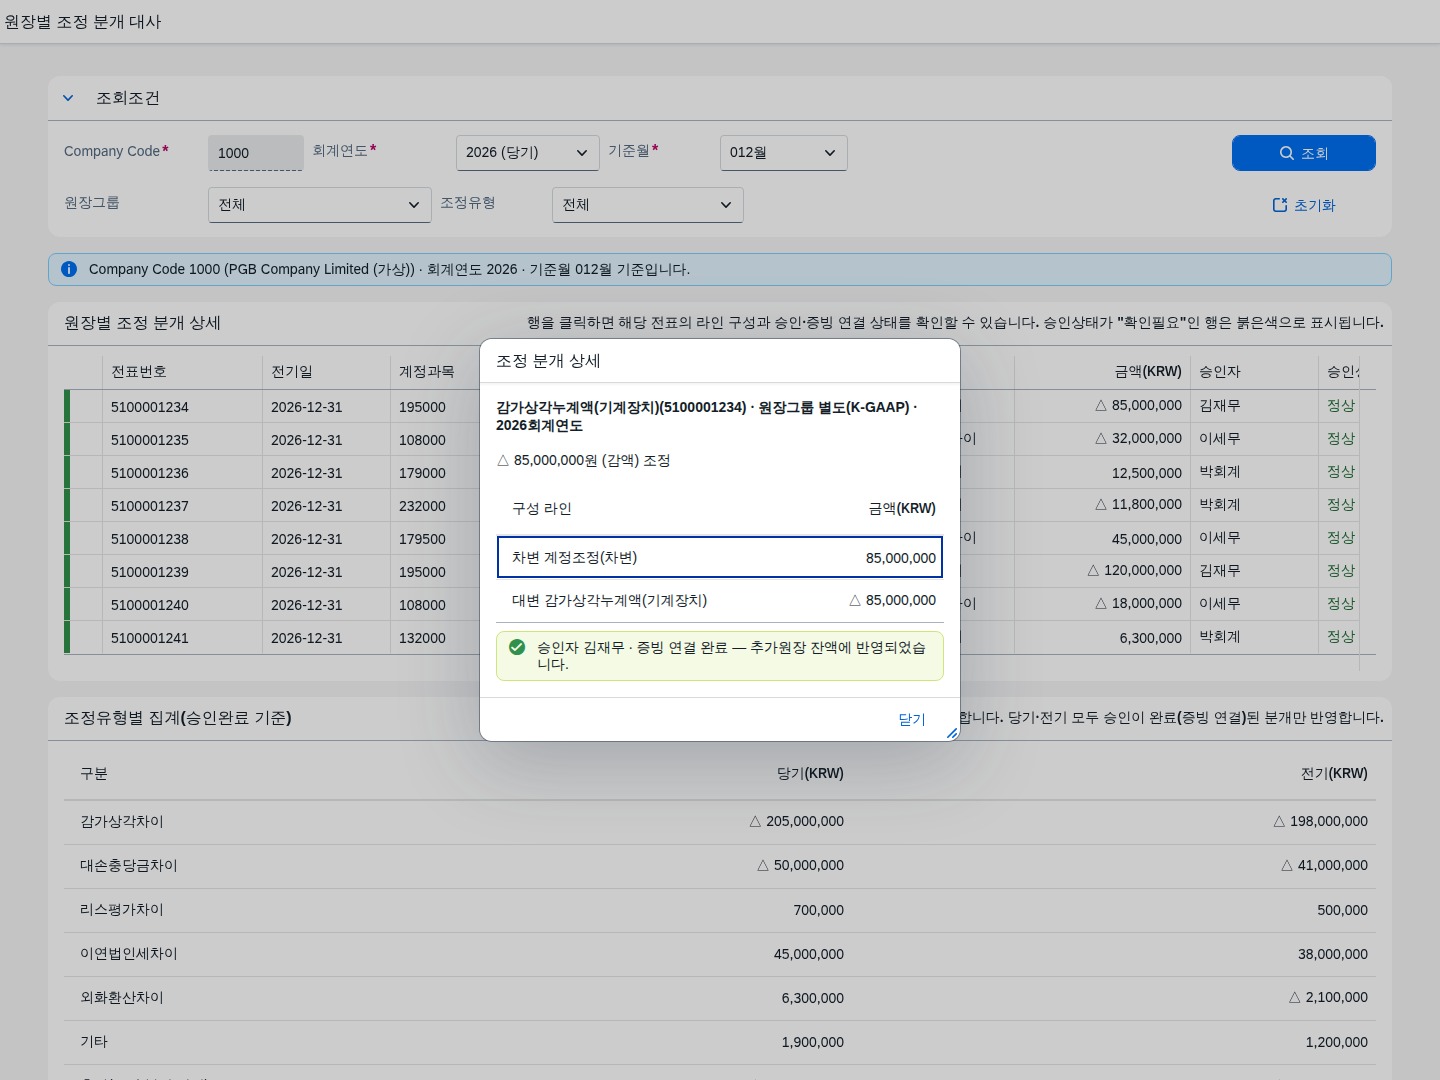1440x1080 pixels.
Task: Click the 기타 summary row
Action: [720, 1042]
